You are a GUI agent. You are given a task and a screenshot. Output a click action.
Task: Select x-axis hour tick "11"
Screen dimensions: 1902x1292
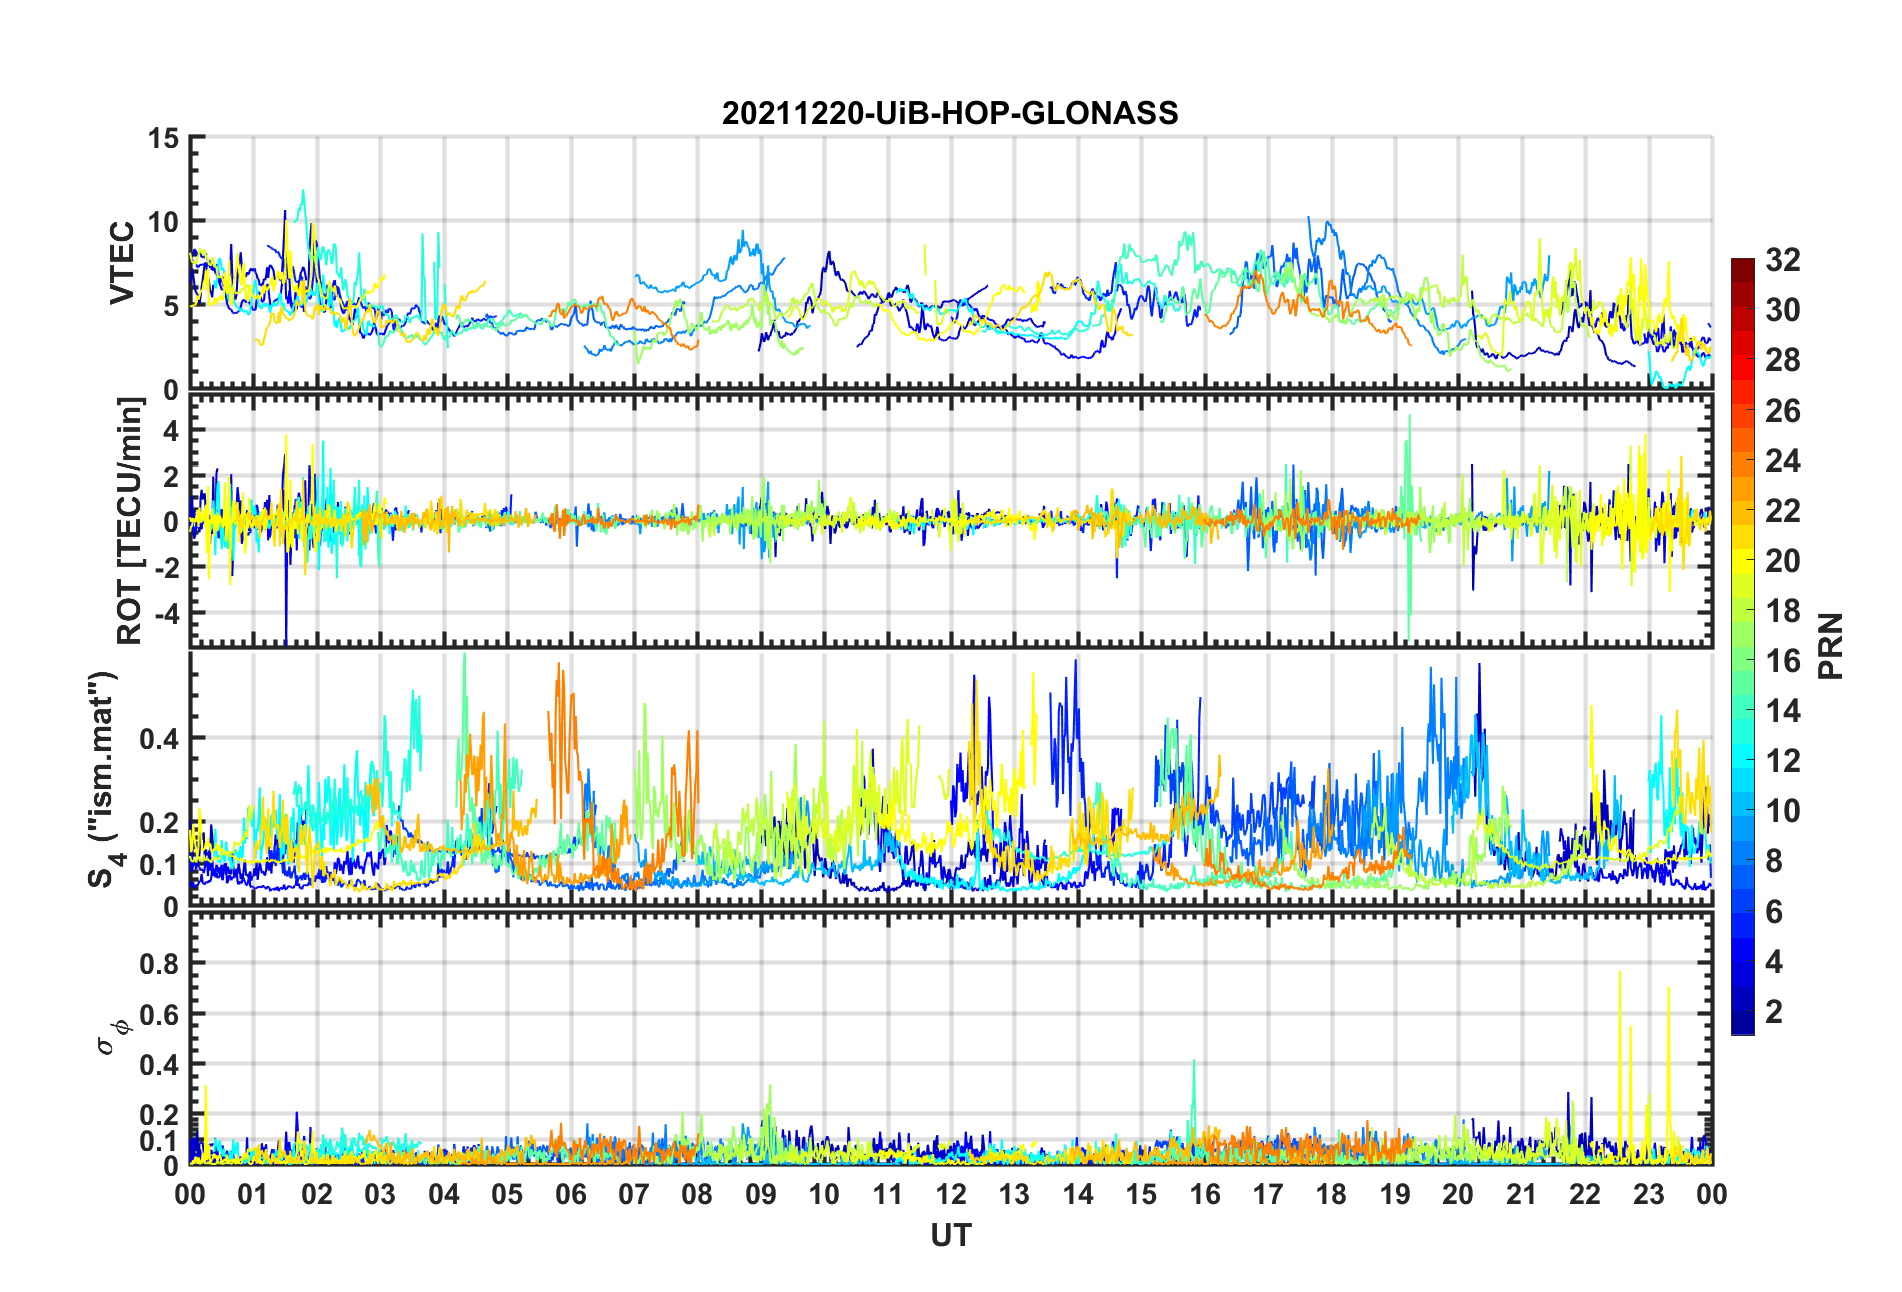pos(888,1194)
